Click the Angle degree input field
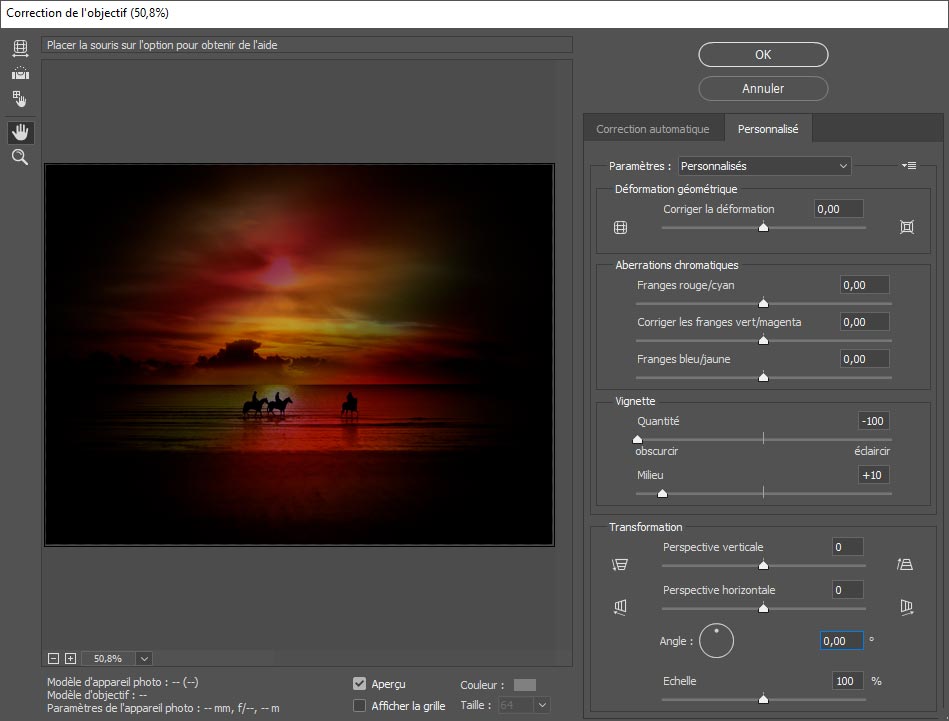Image resolution: width=949 pixels, height=721 pixels. (x=841, y=641)
